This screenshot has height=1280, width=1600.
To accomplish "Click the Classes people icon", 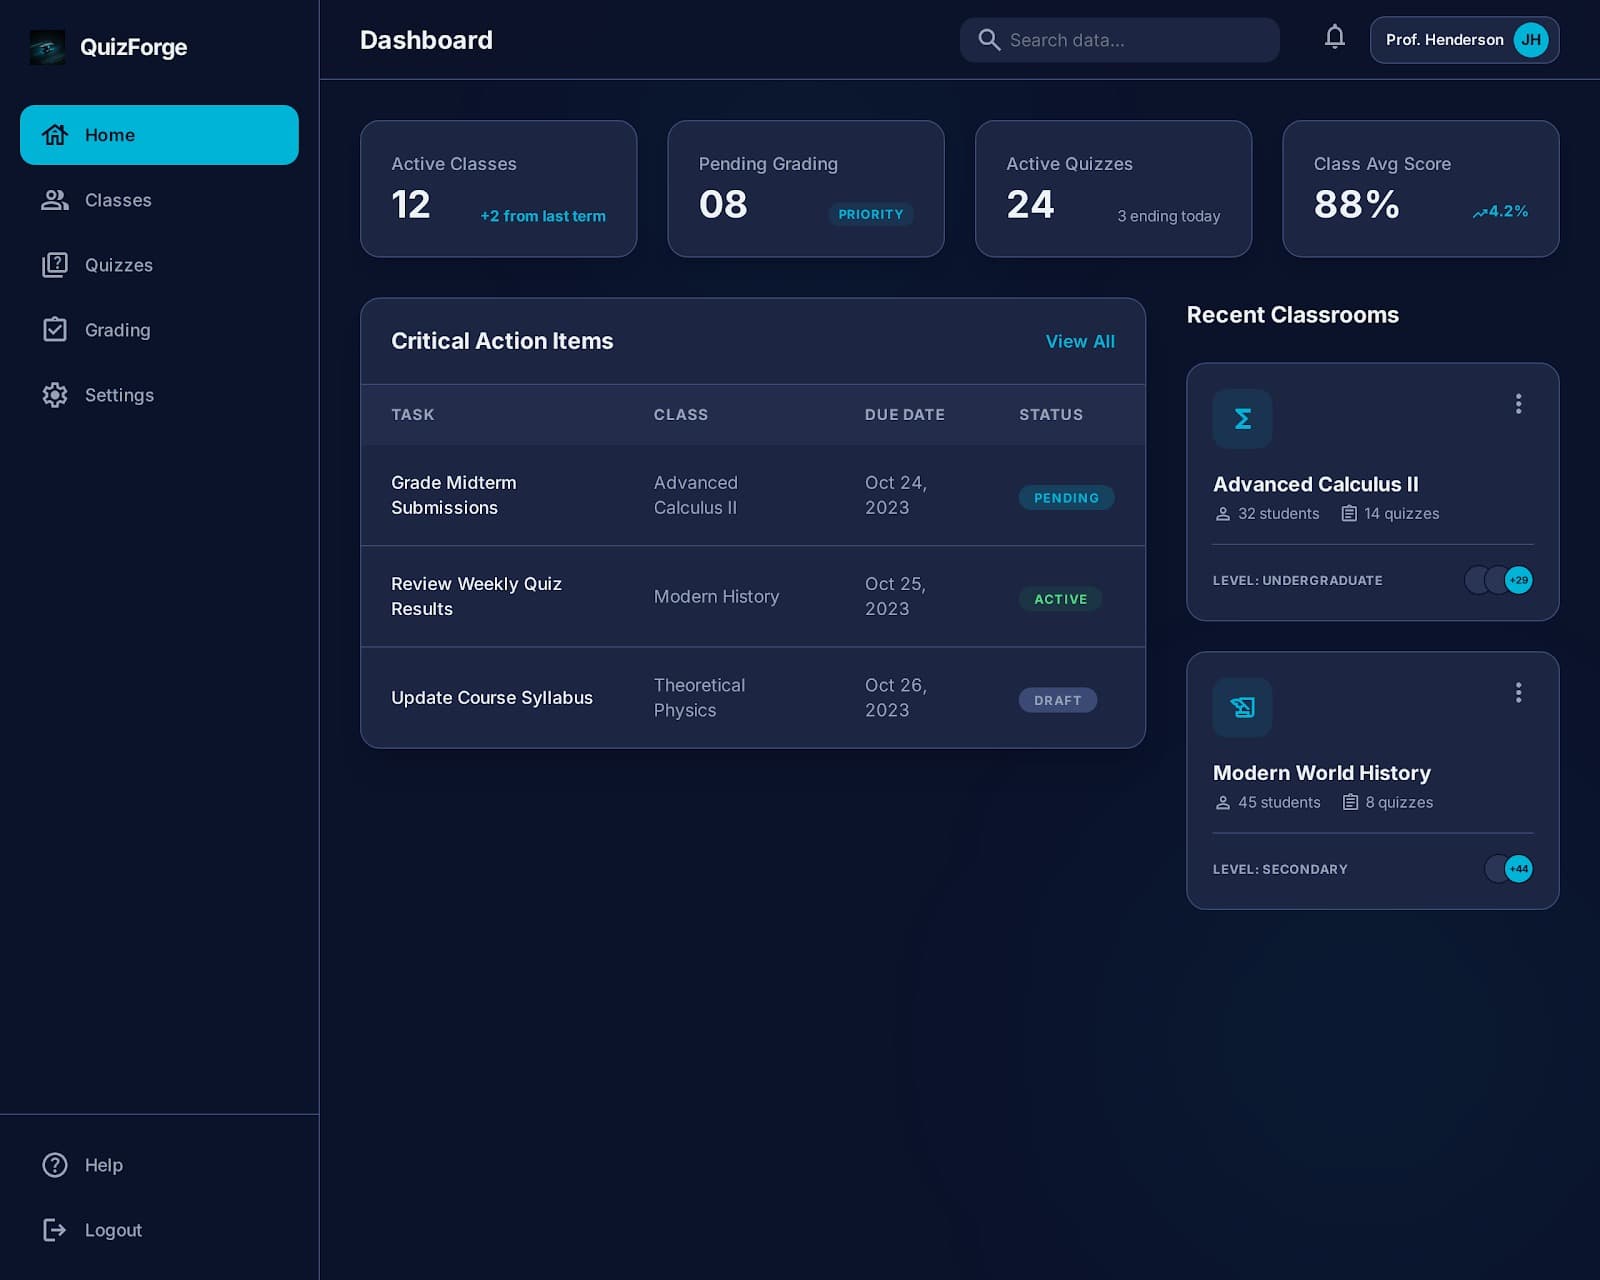I will tap(55, 200).
